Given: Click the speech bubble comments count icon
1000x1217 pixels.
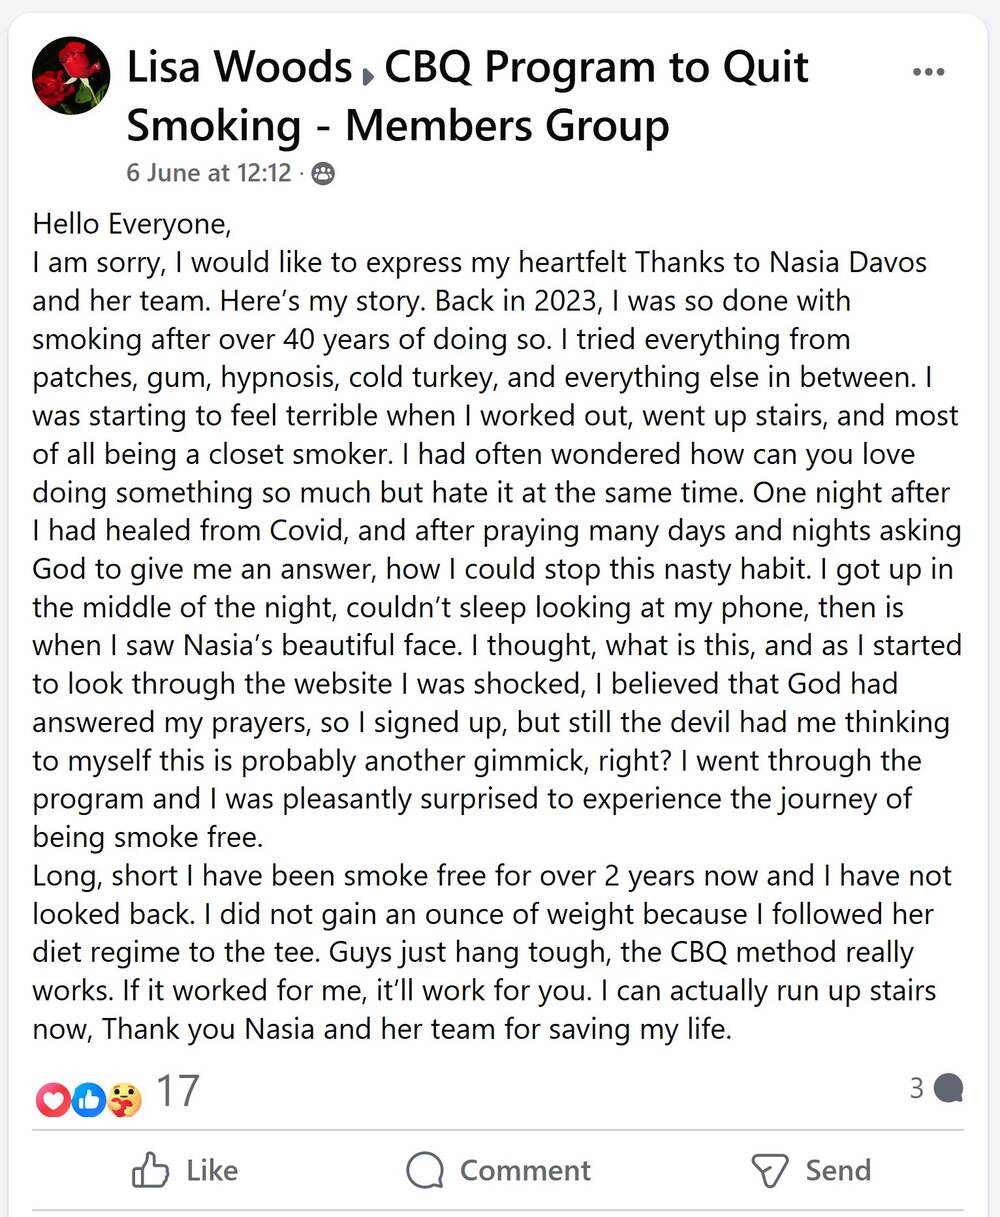Looking at the screenshot, I should point(948,1088).
